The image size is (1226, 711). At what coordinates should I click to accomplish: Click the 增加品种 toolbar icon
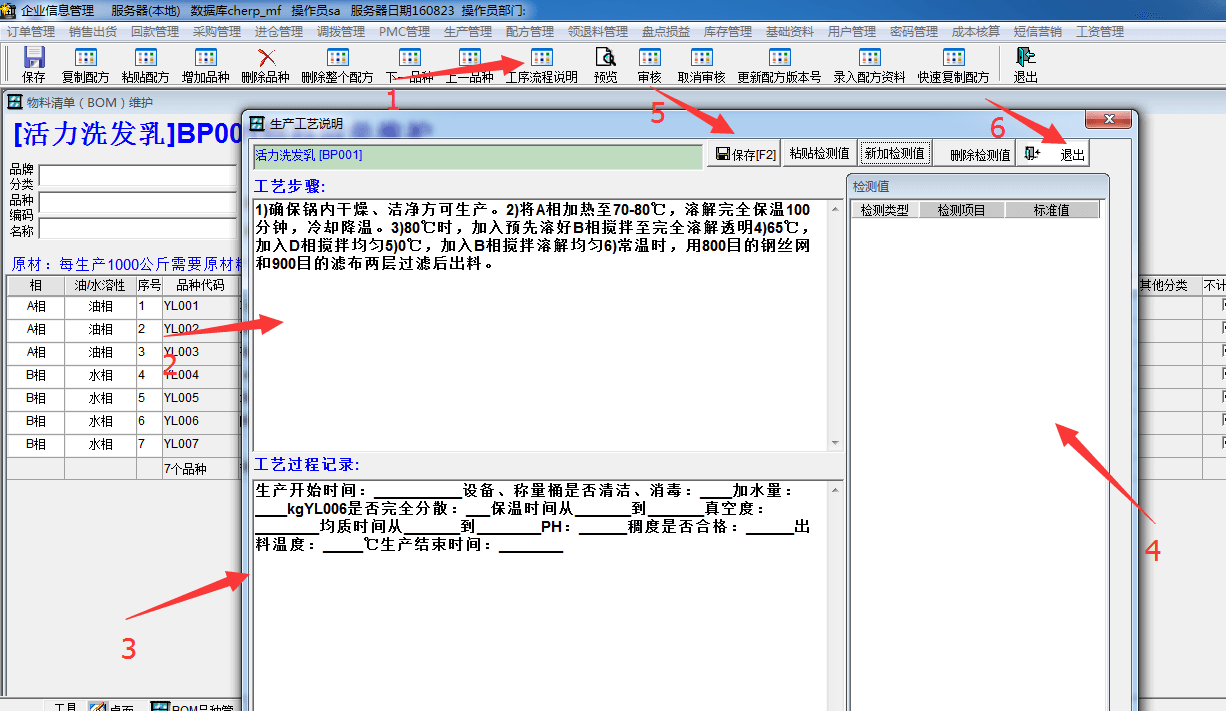207,58
